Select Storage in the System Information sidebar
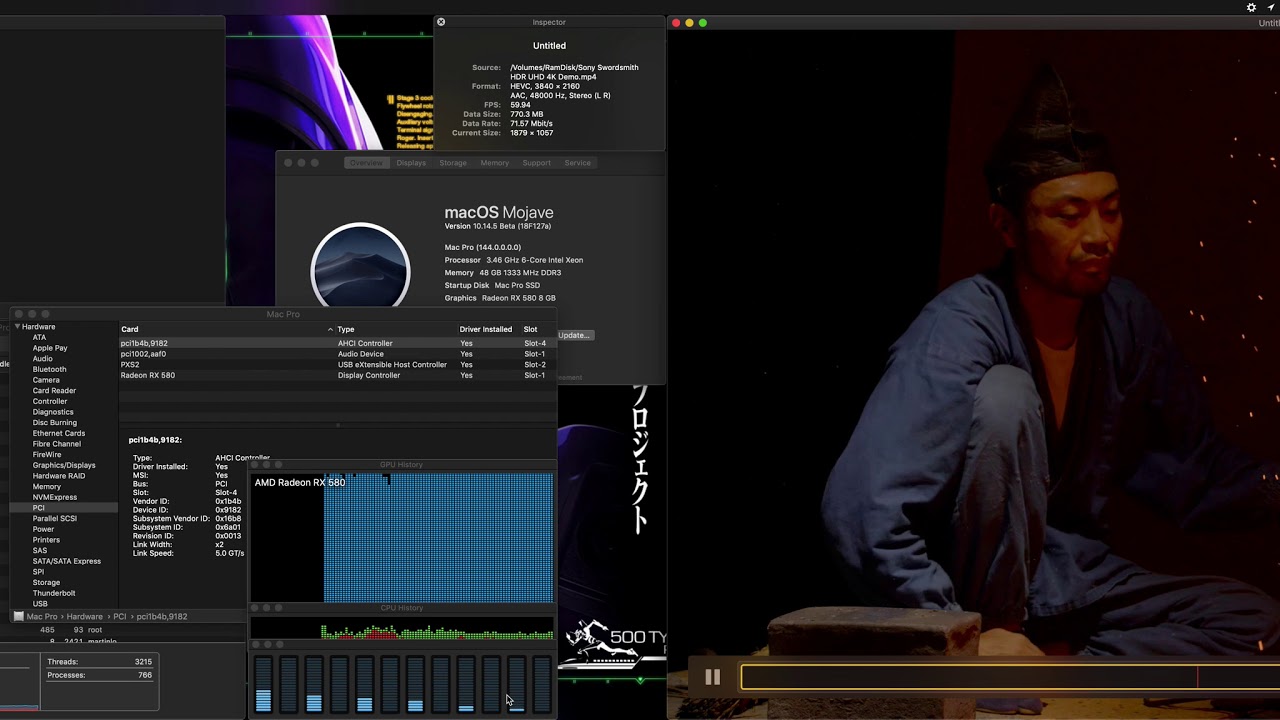1280x720 pixels. (x=46, y=583)
